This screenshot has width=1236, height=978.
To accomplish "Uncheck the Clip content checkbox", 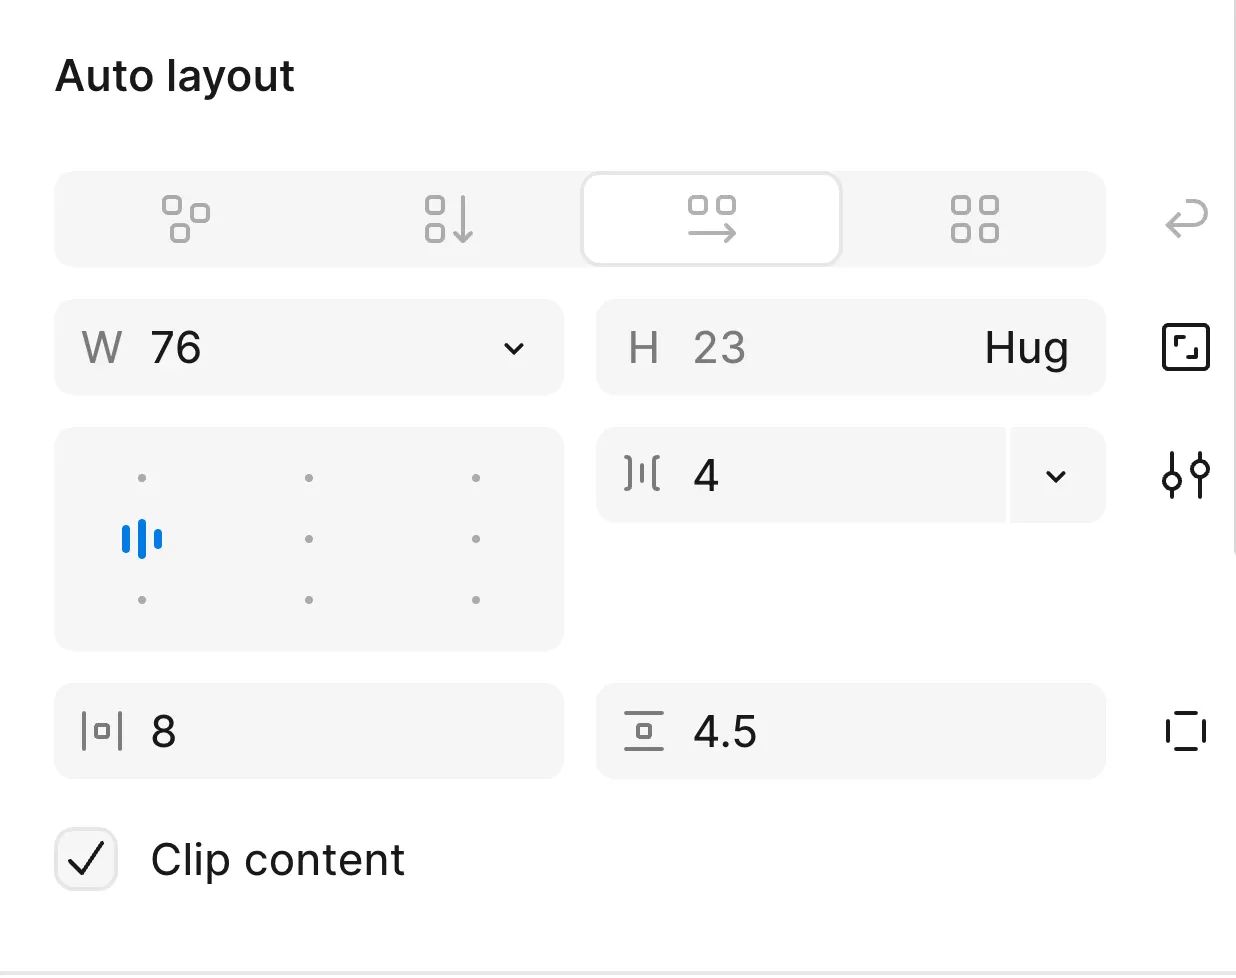I will point(86,859).
